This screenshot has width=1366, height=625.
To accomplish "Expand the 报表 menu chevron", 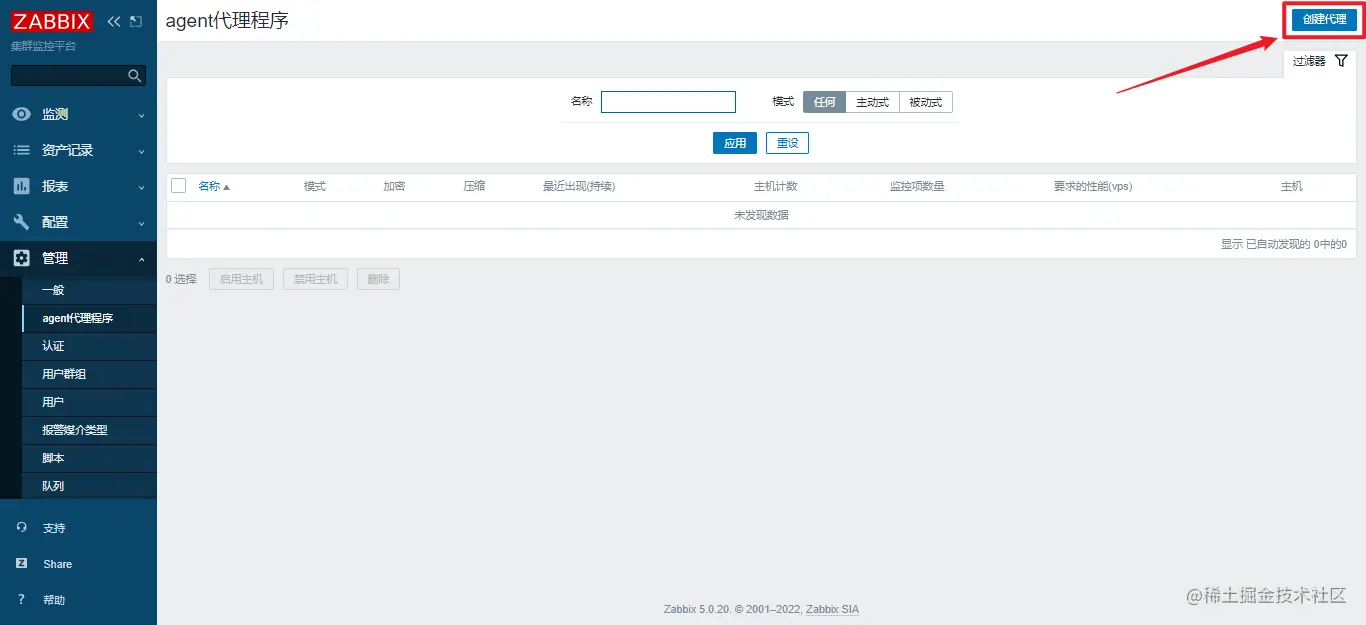I will point(141,187).
